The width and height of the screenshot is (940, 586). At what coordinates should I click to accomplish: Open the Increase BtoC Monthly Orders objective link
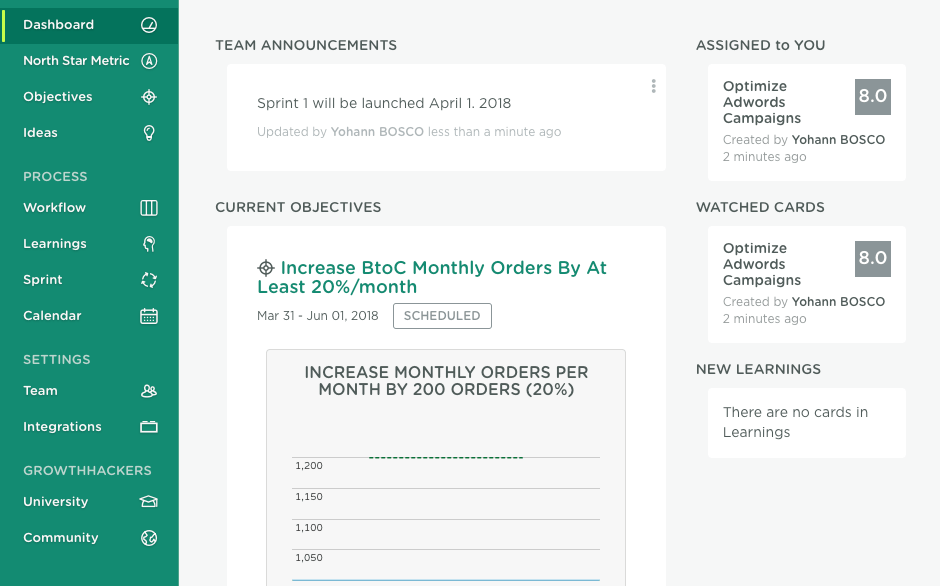pos(432,277)
